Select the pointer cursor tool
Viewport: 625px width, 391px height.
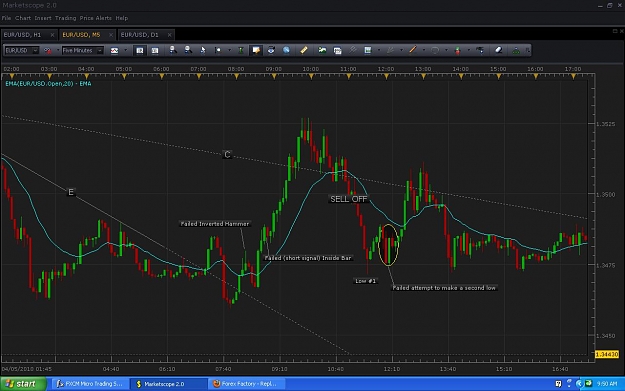pos(203,50)
